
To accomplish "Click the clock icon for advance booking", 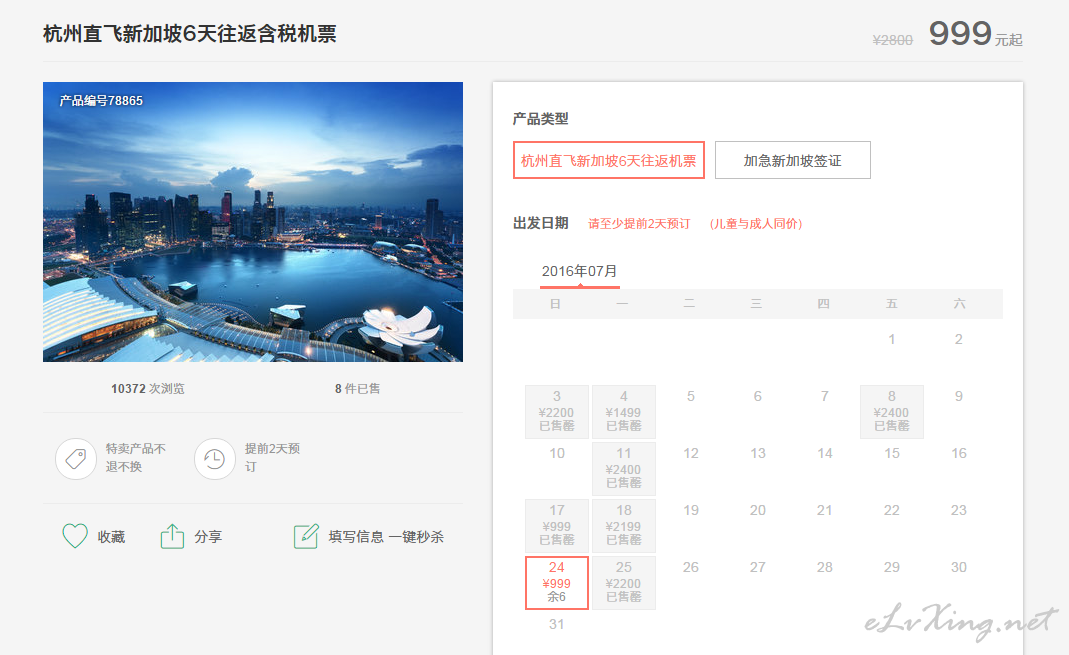I will coord(215,459).
